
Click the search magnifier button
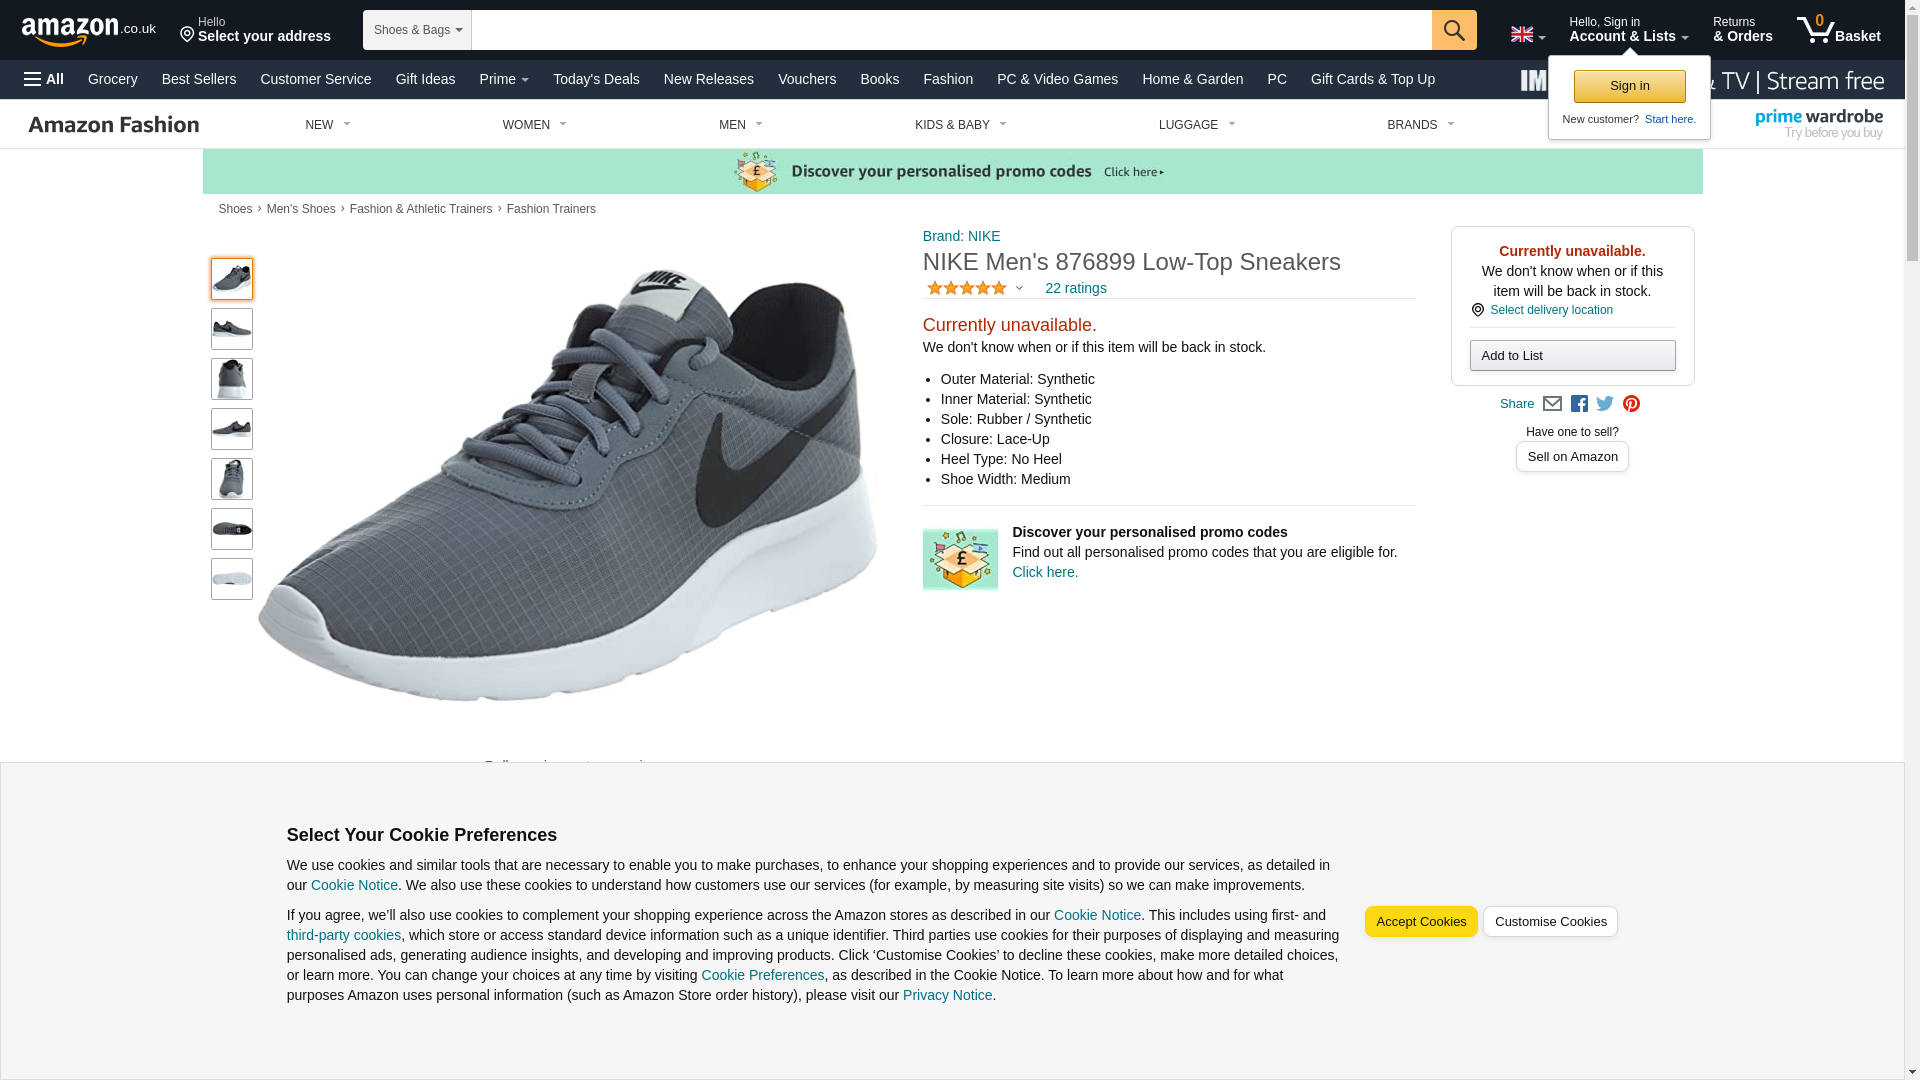1453,30
